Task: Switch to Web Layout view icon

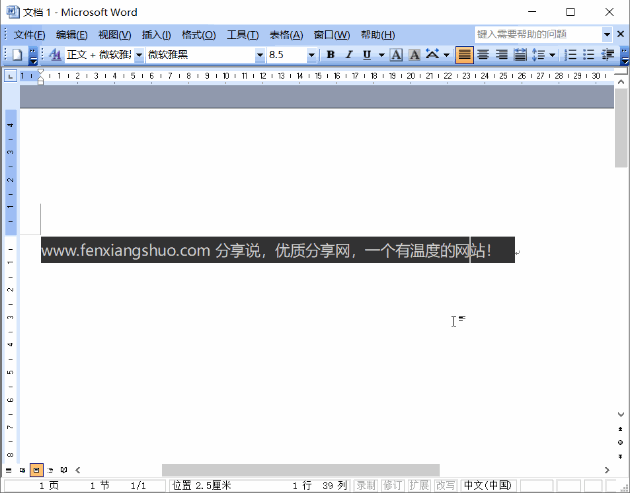Action: point(22,470)
